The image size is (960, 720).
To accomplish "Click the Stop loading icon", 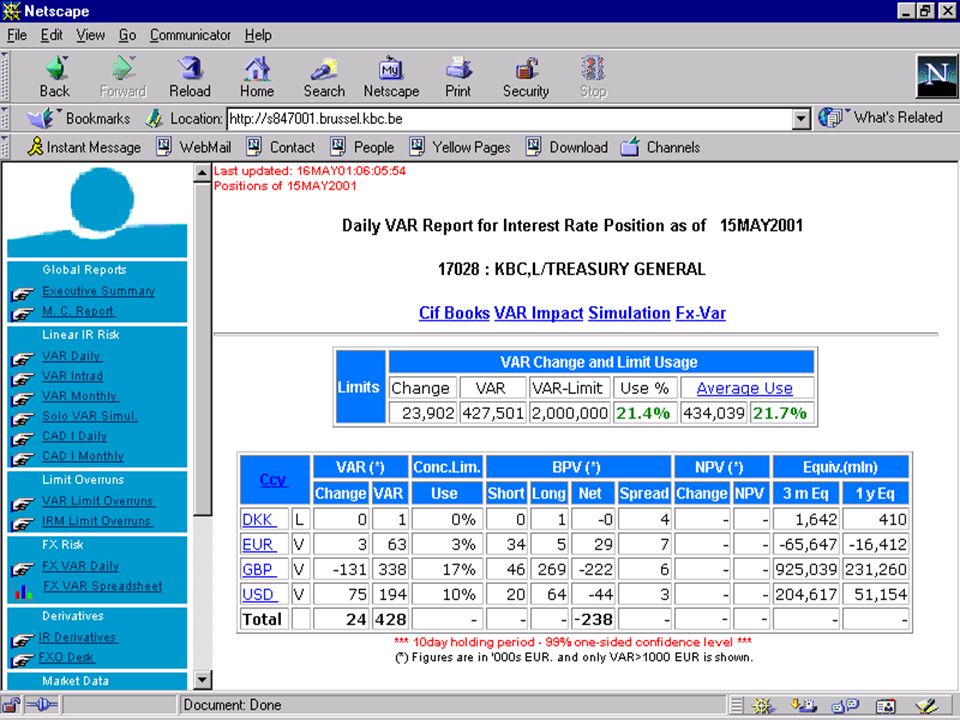I will [x=593, y=76].
